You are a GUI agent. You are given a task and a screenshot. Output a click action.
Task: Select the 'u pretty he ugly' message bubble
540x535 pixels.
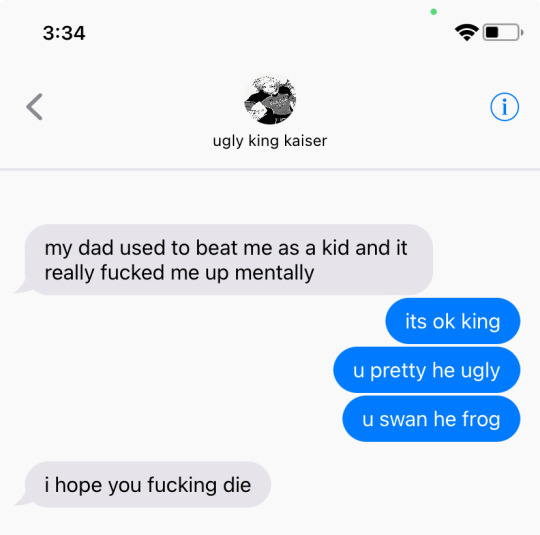(427, 370)
